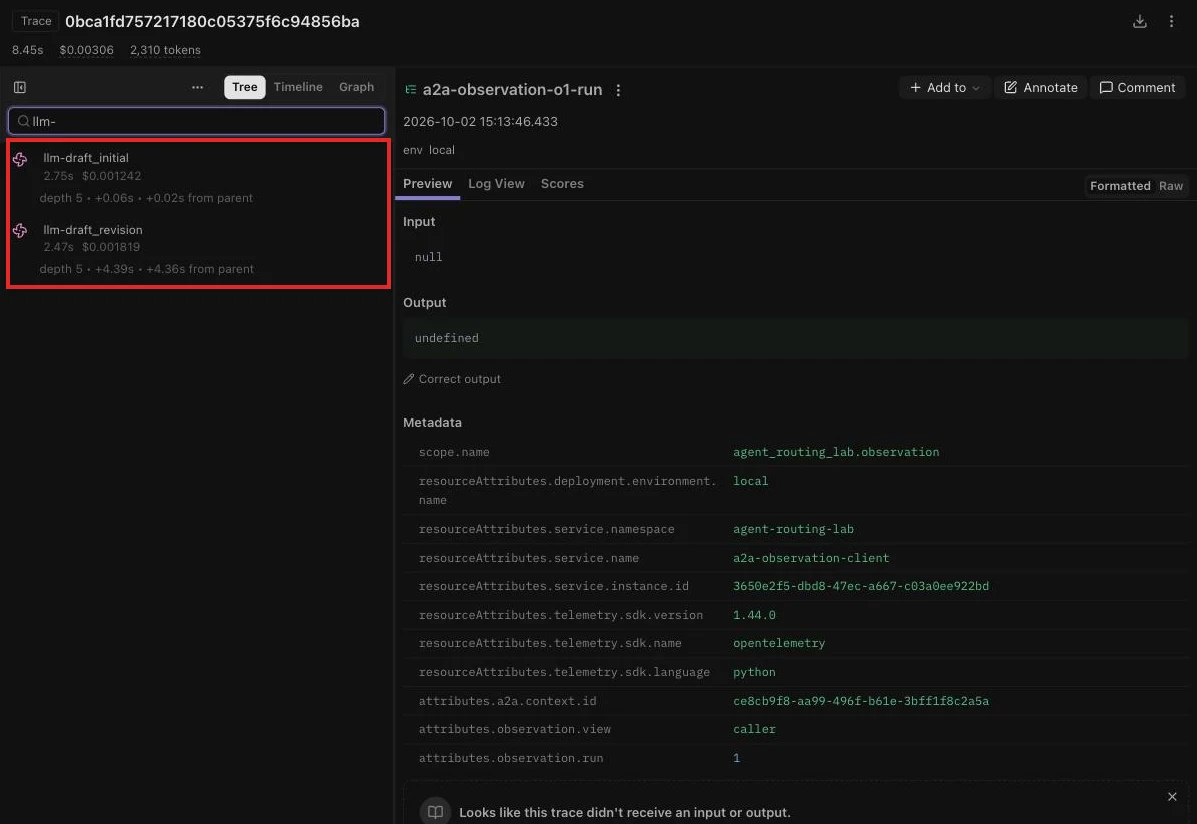Click the local deployment environment value
1197x824 pixels.
coord(750,481)
